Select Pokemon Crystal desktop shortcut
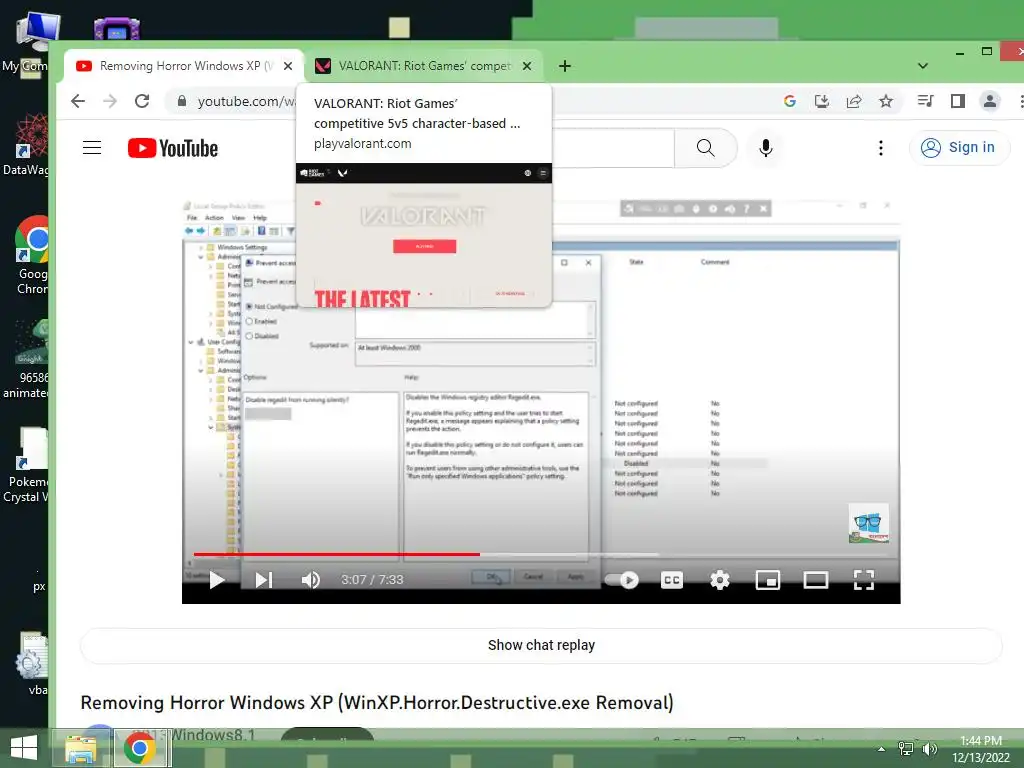The image size is (1024, 768). (27, 465)
